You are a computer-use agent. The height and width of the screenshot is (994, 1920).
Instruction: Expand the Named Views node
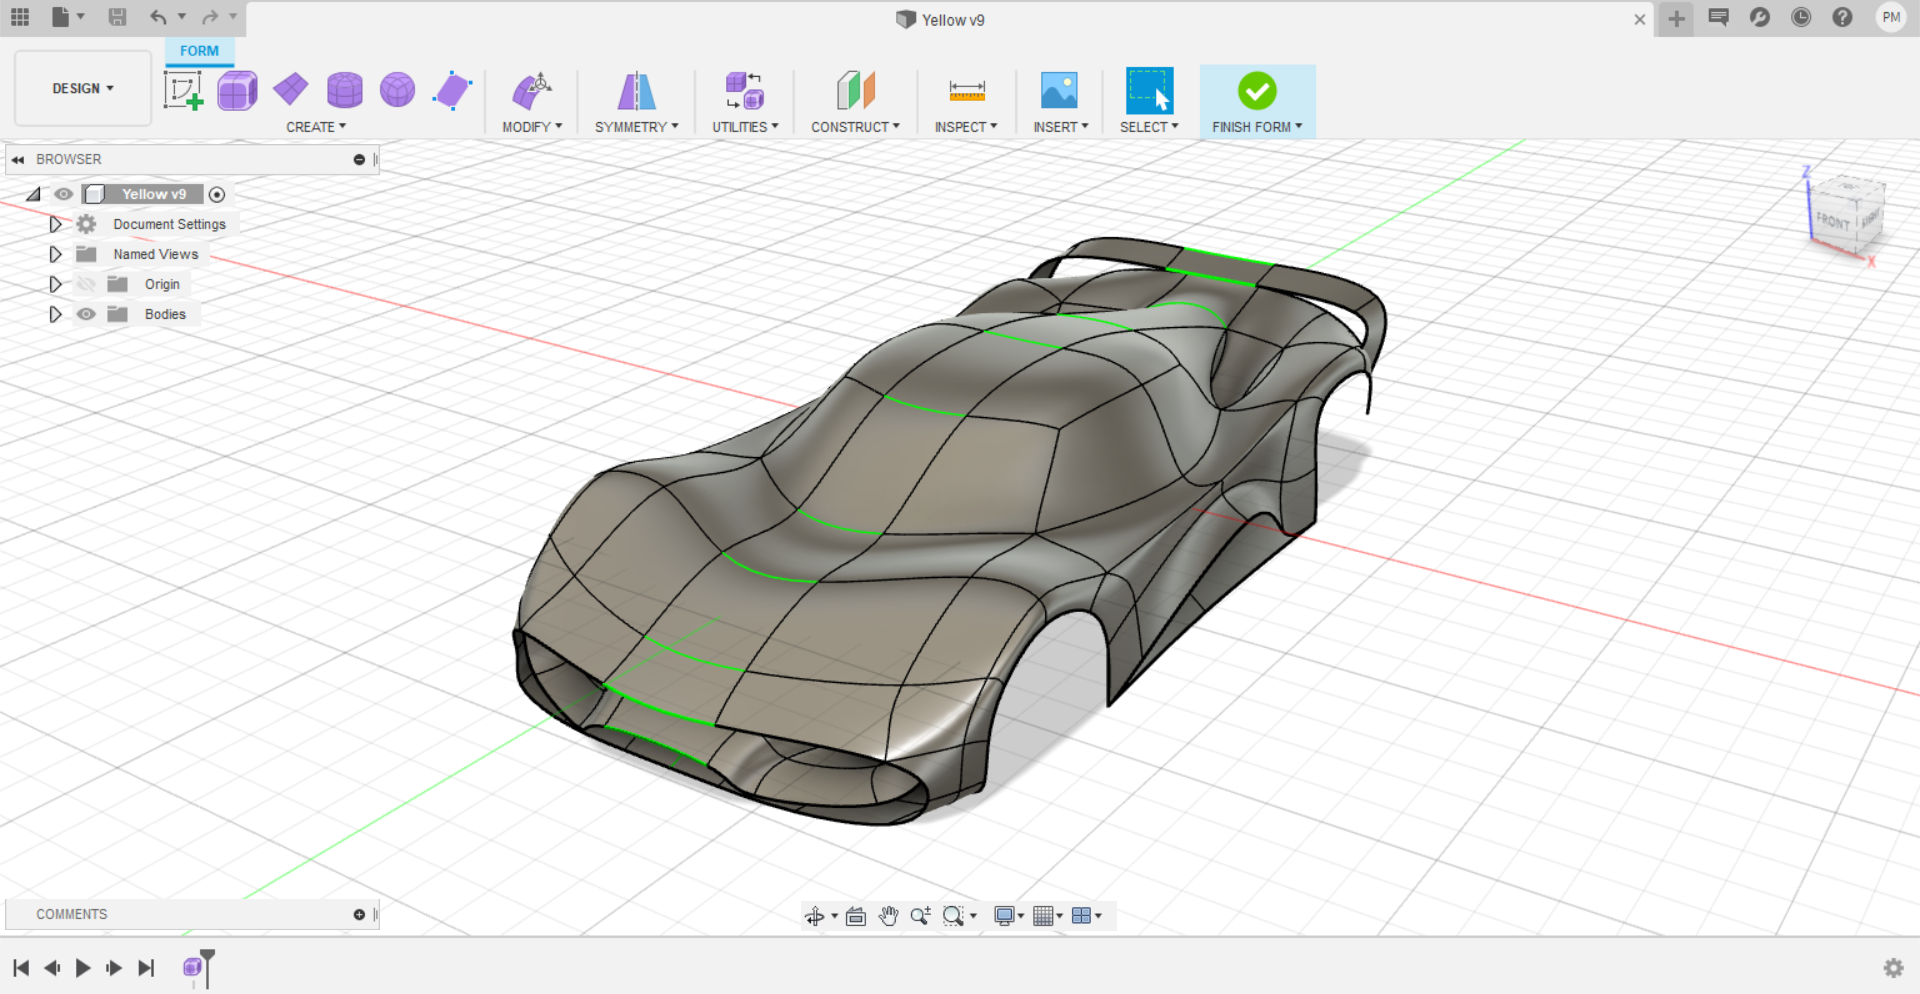pos(56,254)
